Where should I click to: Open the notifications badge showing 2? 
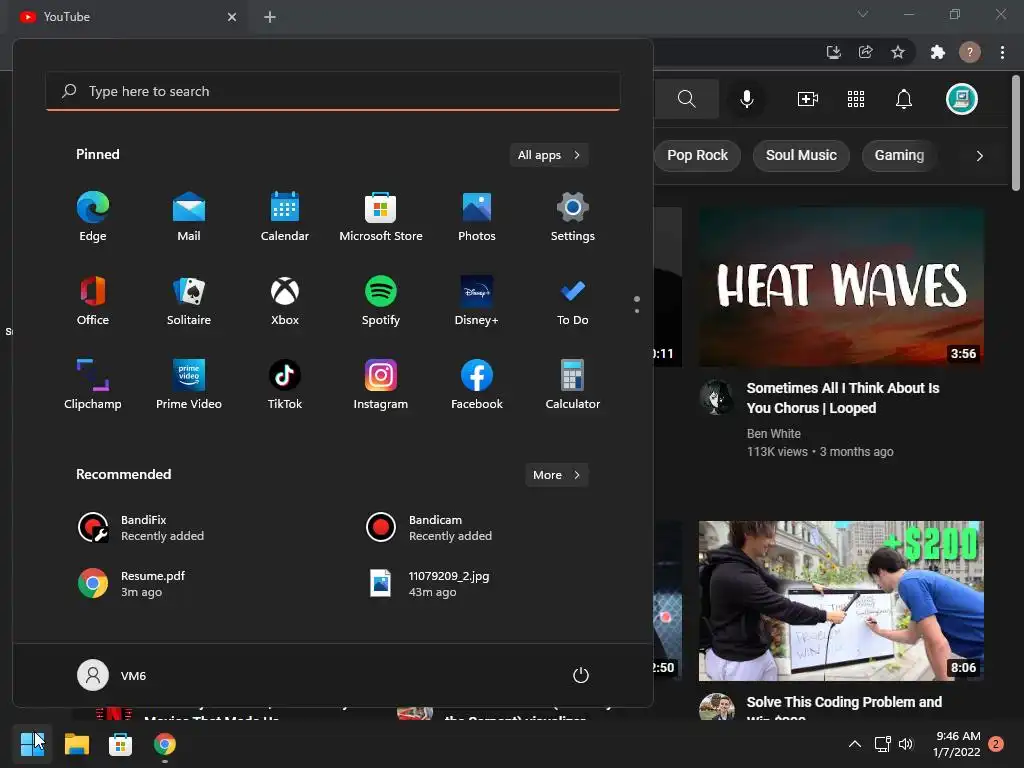coord(996,744)
